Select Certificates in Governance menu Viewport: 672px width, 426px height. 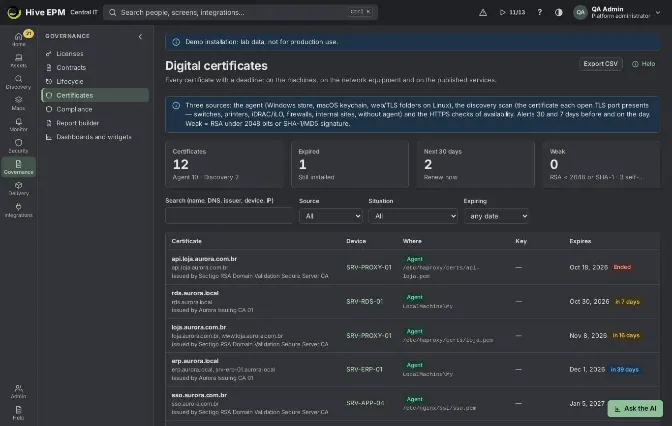coord(95,95)
